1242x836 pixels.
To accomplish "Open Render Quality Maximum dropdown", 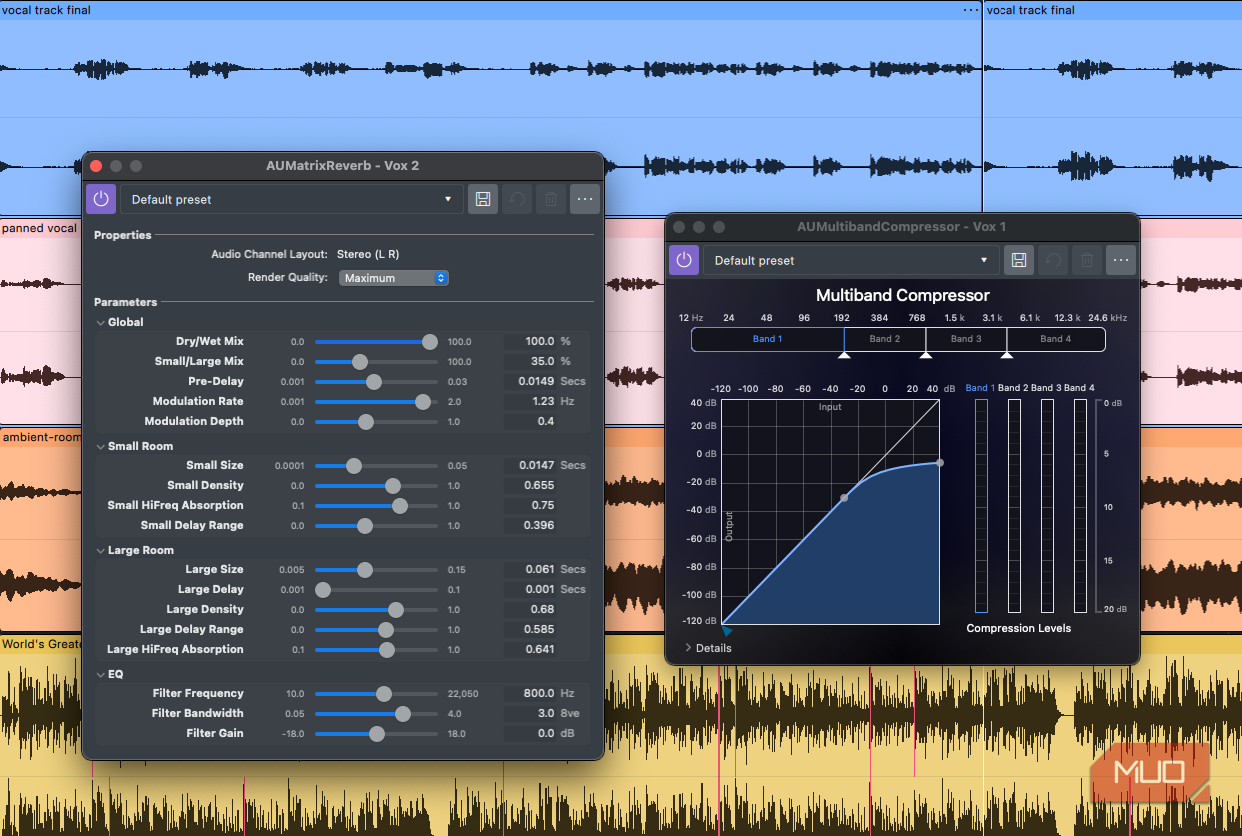I will pos(394,278).
